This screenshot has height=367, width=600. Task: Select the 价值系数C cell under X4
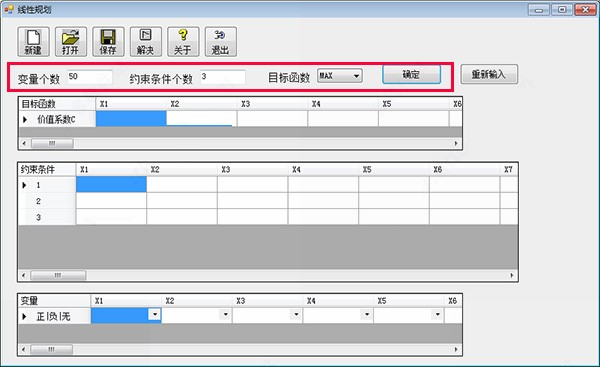(343, 119)
